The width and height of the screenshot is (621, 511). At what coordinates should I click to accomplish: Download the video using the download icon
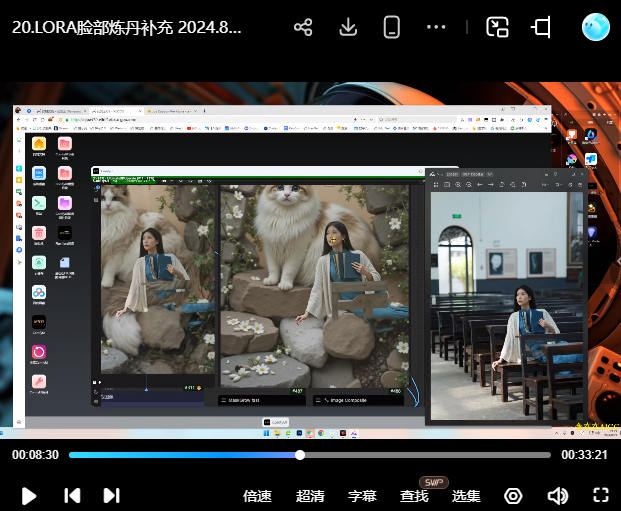[x=348, y=27]
